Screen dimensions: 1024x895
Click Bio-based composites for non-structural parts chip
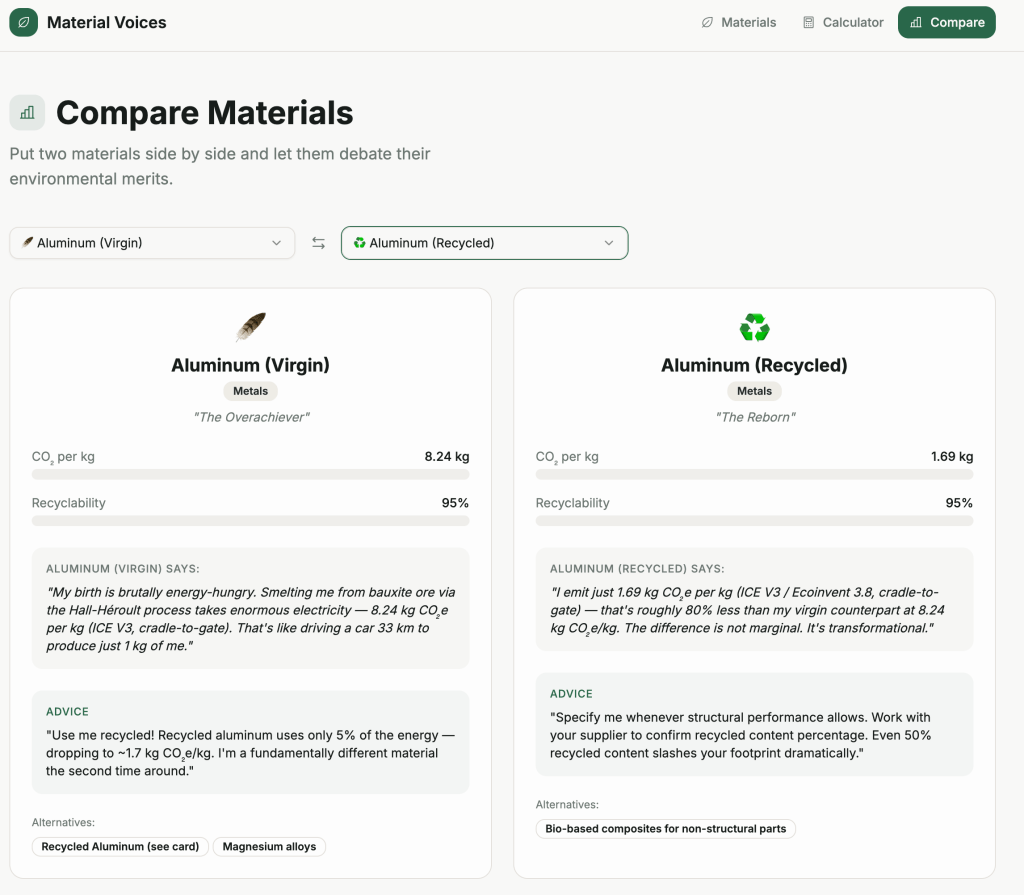click(666, 829)
